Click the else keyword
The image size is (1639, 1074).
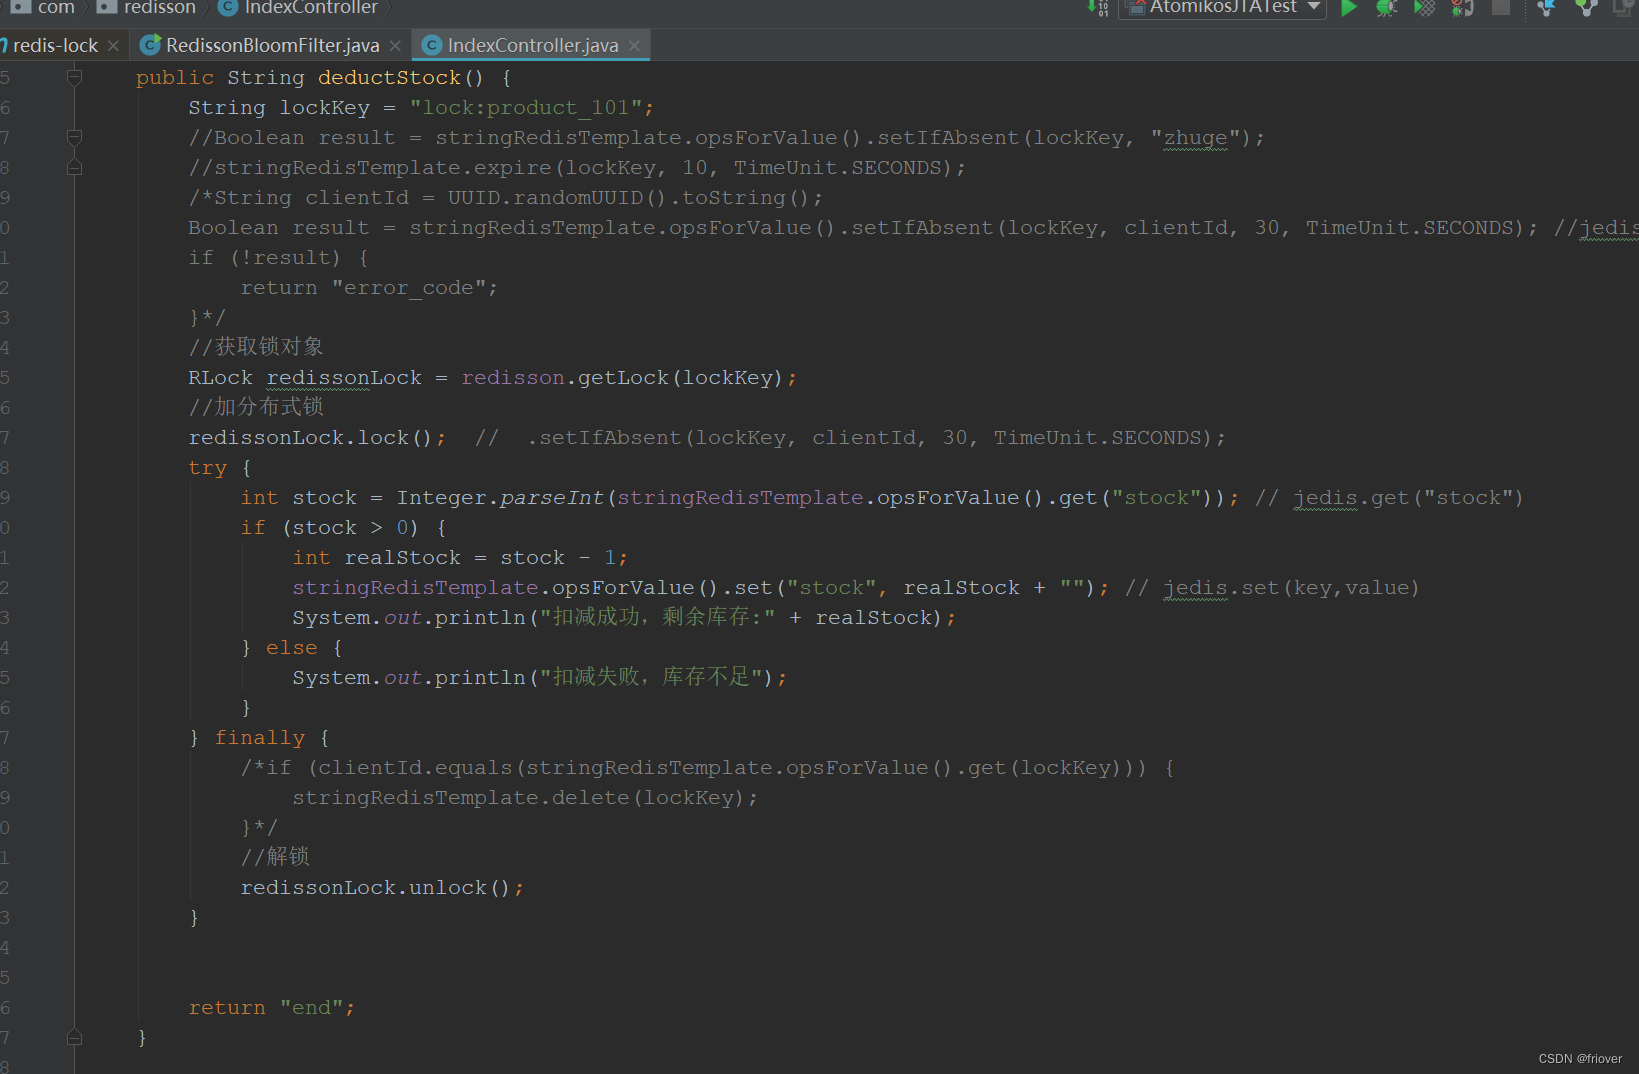click(292, 647)
